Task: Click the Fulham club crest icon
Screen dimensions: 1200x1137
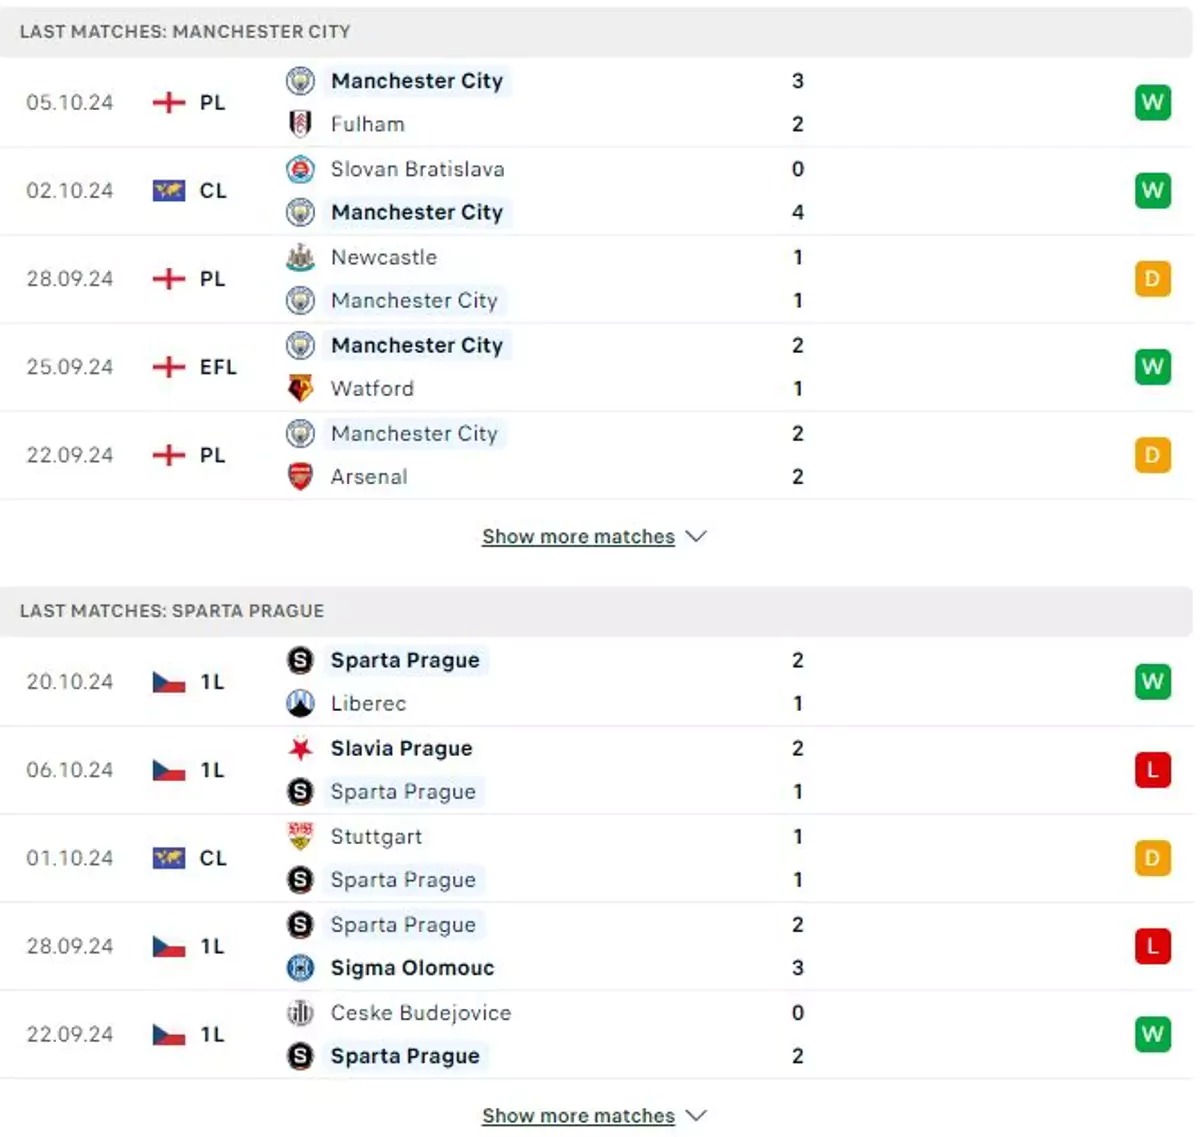Action: pyautogui.click(x=300, y=124)
